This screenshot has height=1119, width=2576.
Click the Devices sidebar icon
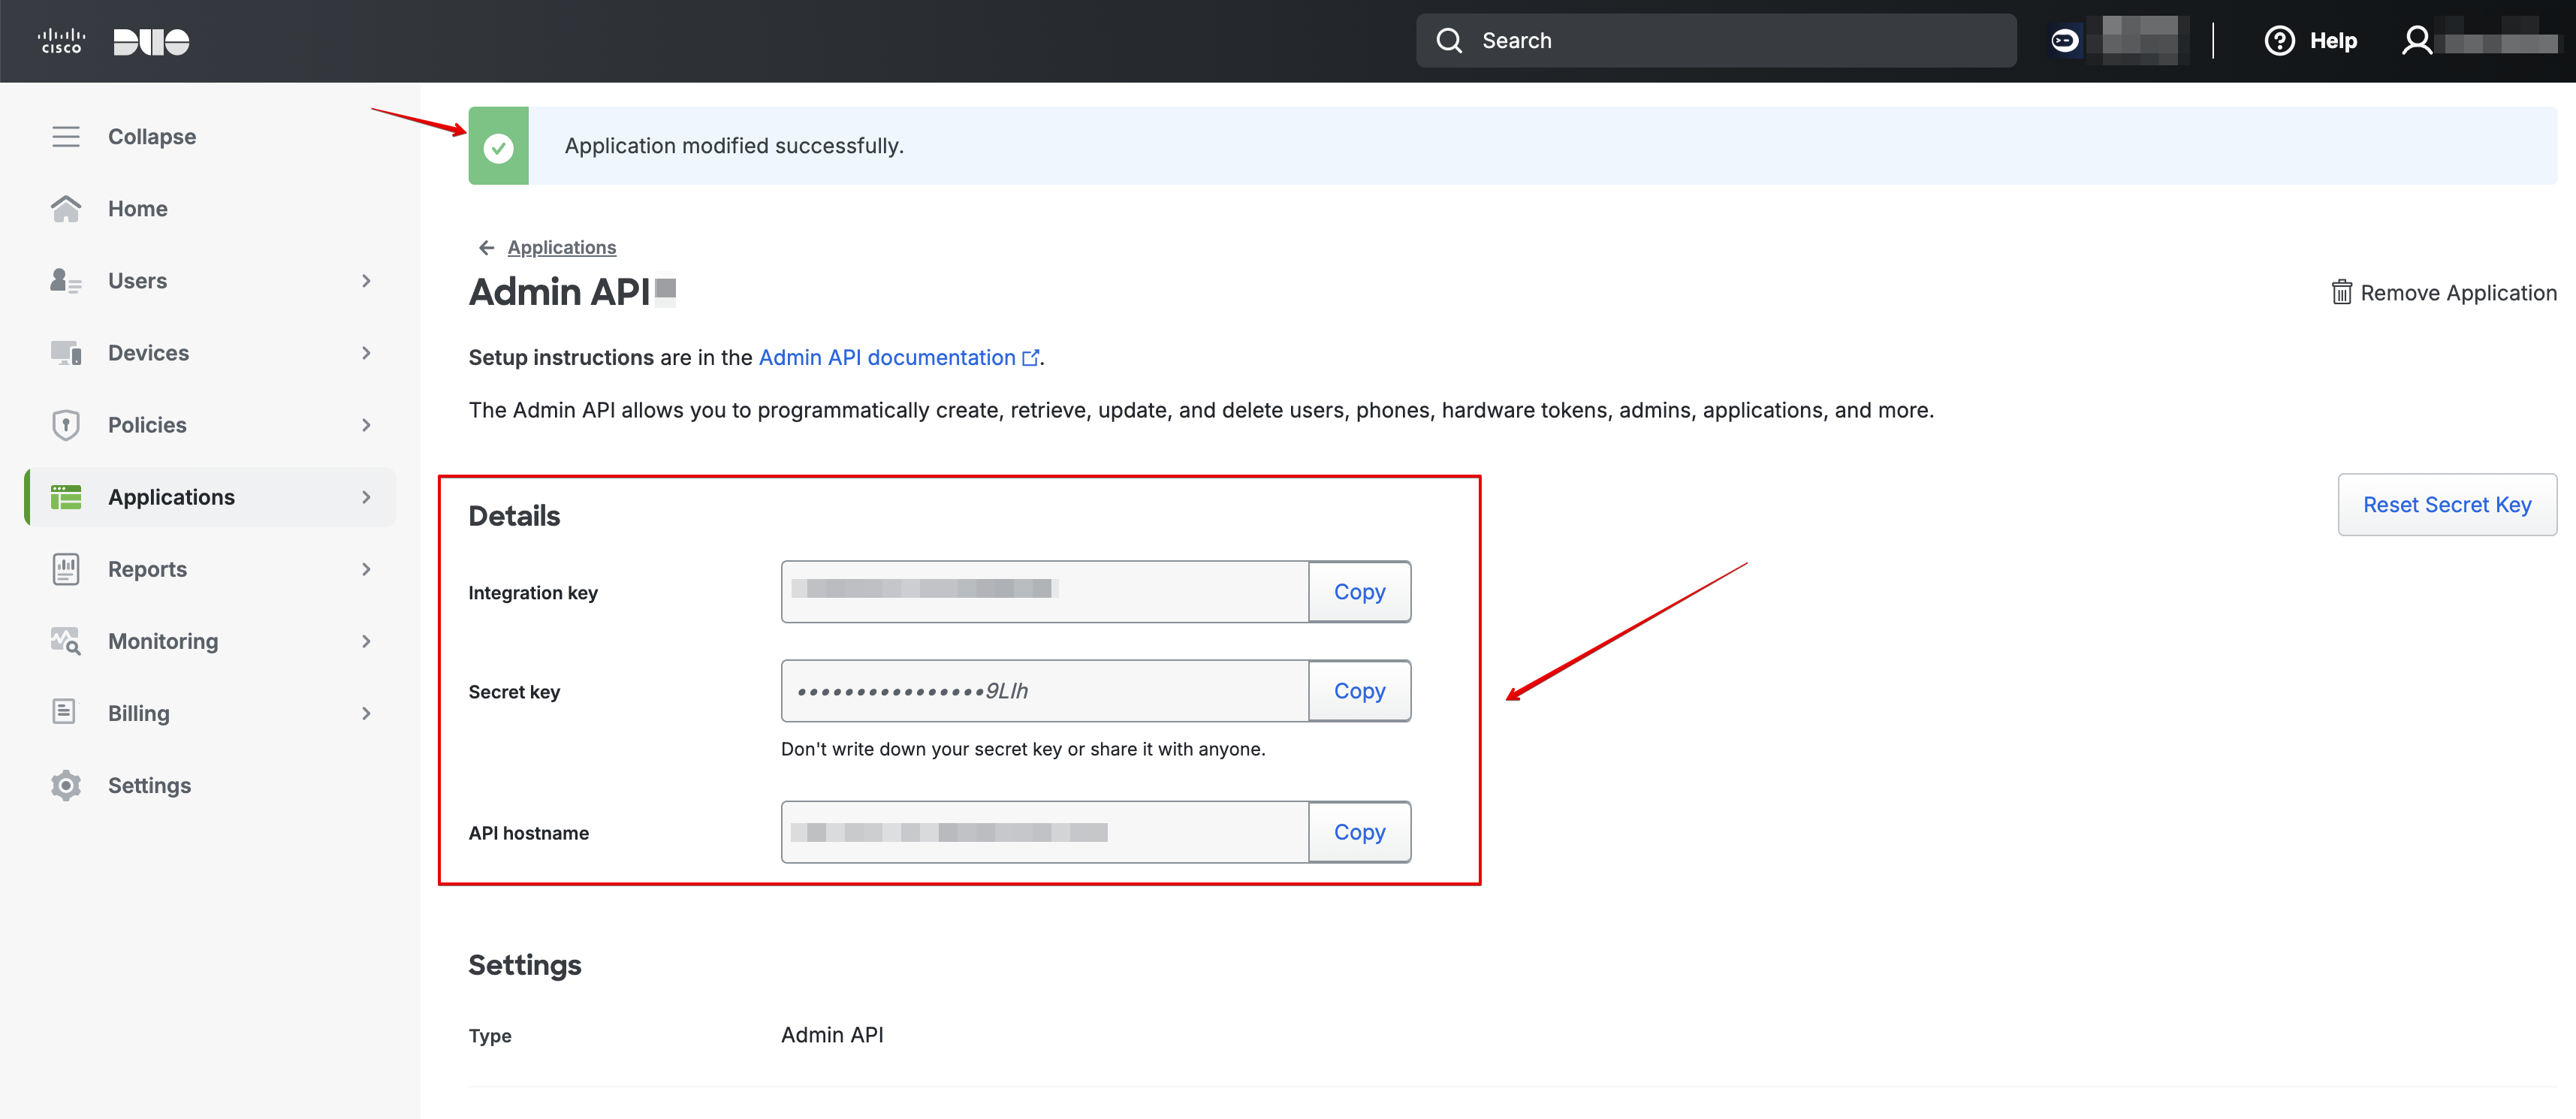(x=66, y=353)
